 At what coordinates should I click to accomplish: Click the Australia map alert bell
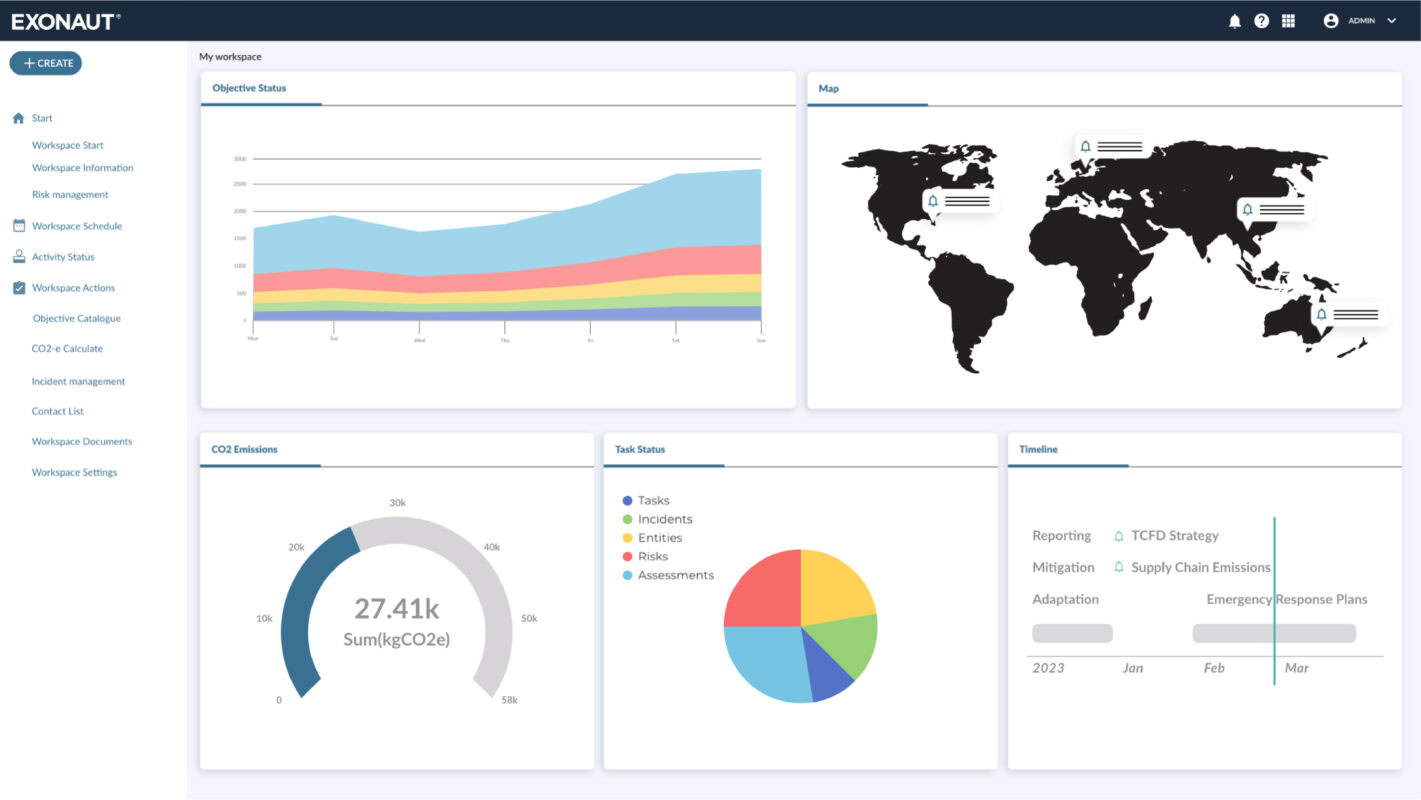pos(1322,314)
